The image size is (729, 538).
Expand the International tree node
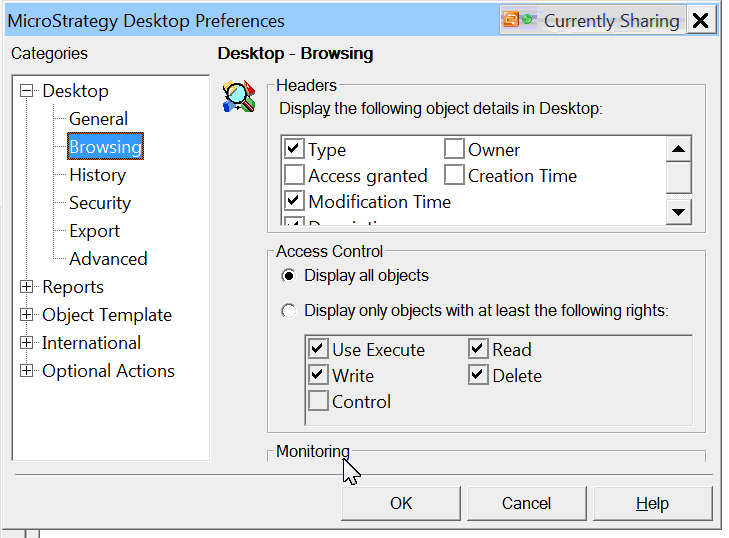(x=27, y=343)
